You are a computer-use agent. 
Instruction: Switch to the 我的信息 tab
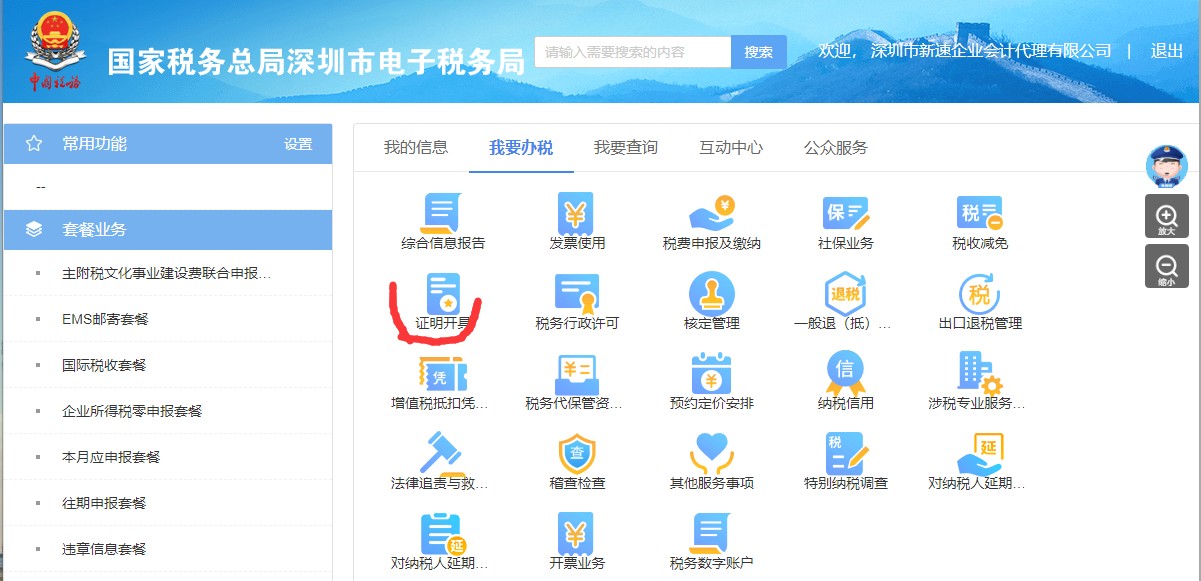click(416, 148)
